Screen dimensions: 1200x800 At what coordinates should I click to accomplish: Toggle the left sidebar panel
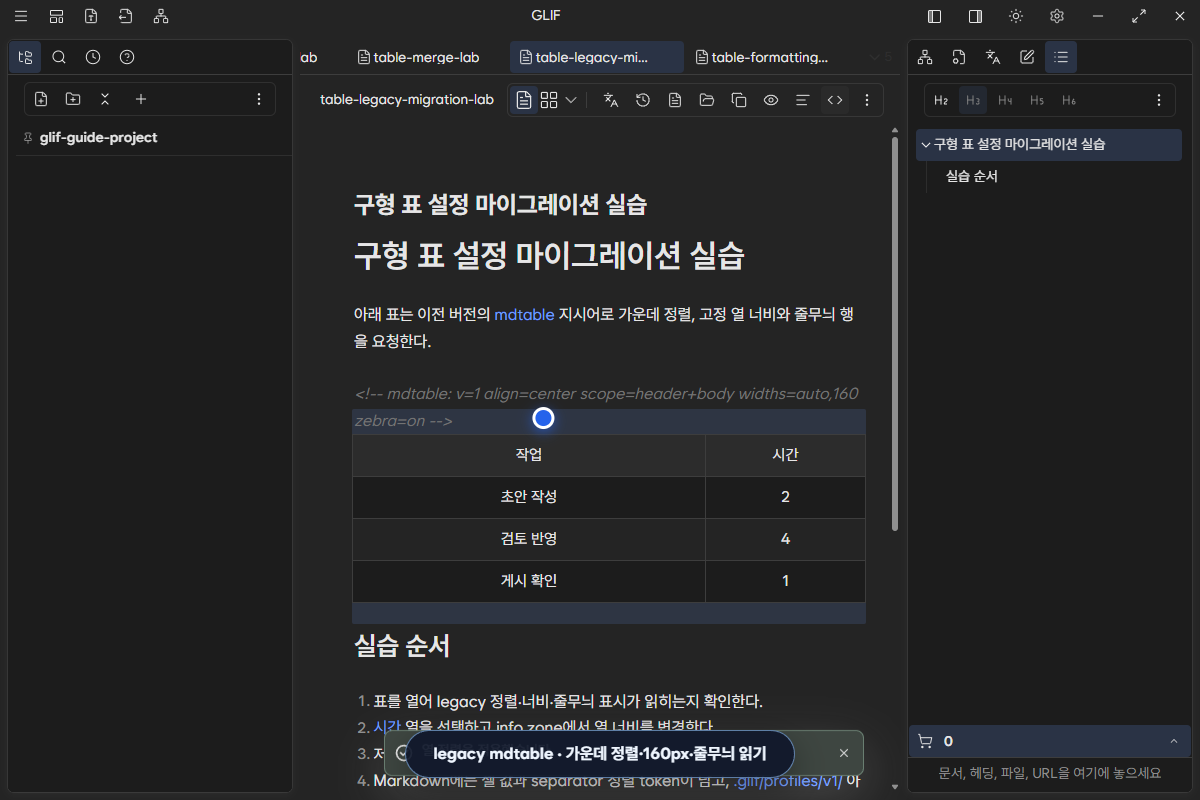[x=935, y=16]
